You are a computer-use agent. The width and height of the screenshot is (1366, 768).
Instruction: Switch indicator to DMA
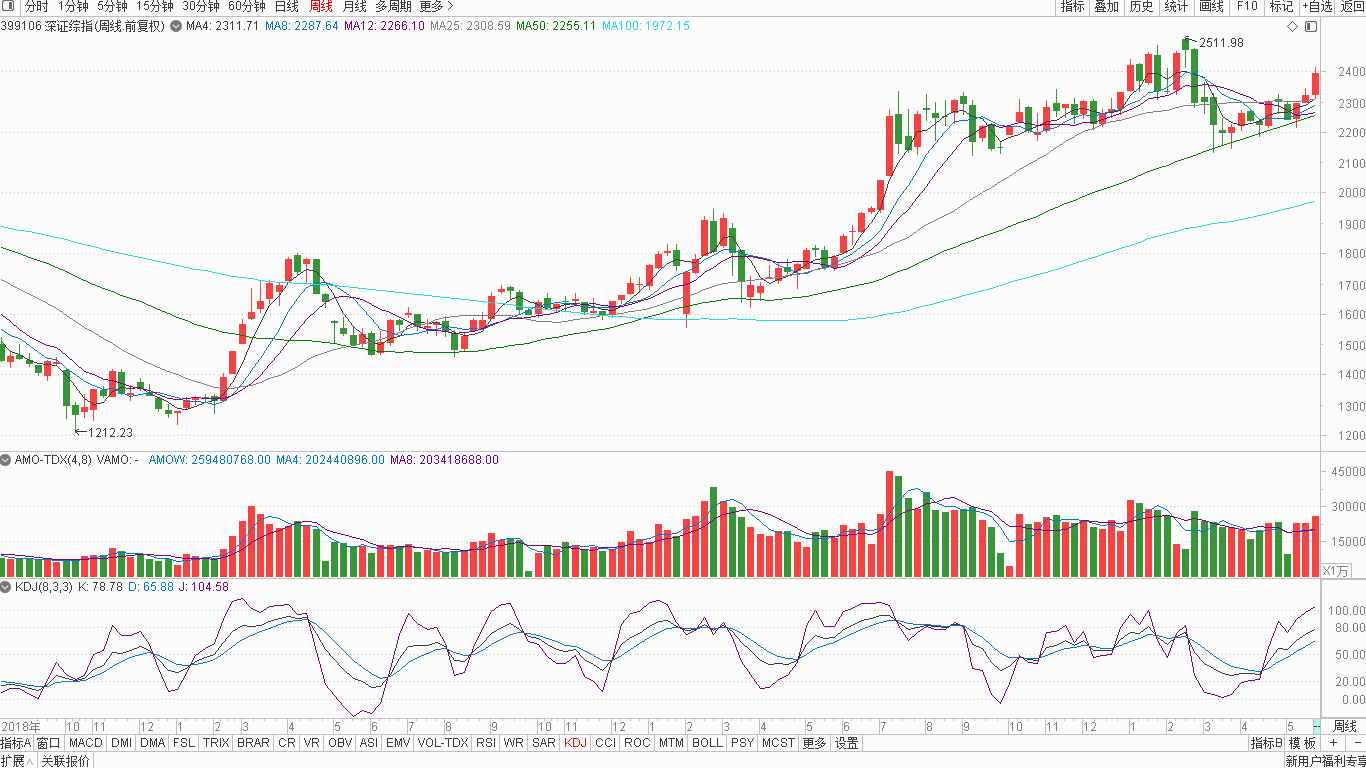[152, 743]
